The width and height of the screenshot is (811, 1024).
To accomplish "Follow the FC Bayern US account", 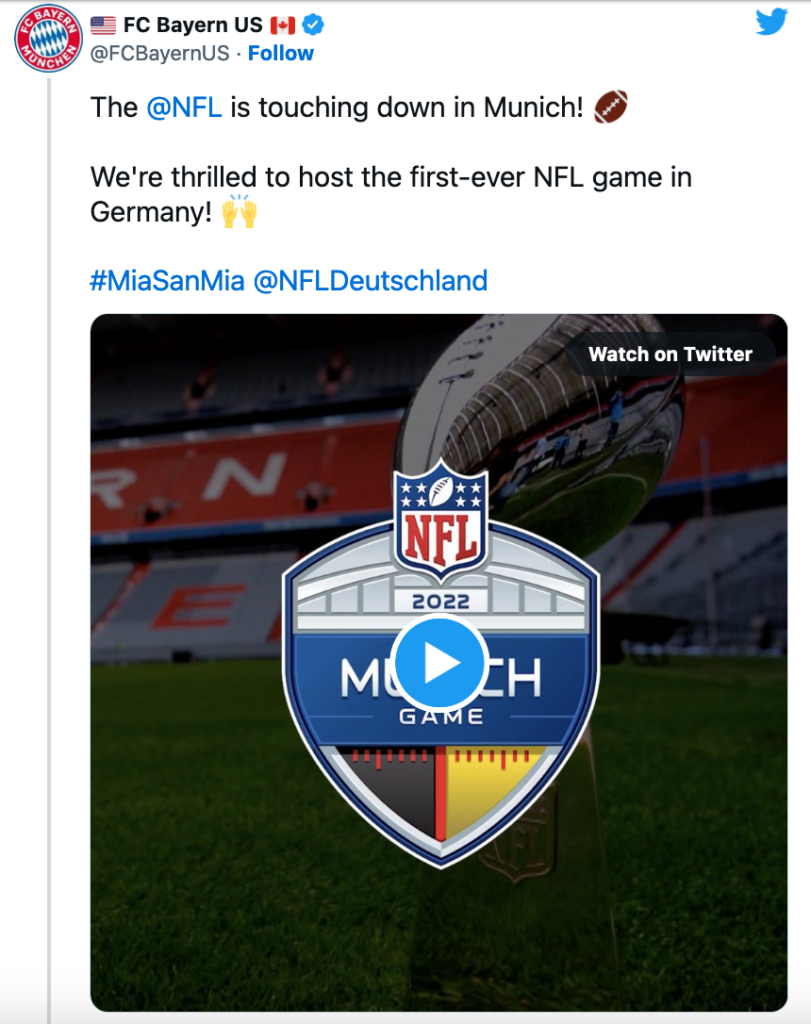I will pos(281,53).
